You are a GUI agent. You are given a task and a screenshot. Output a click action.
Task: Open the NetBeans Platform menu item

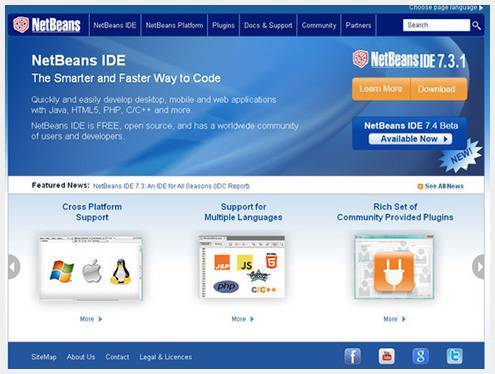pos(174,25)
